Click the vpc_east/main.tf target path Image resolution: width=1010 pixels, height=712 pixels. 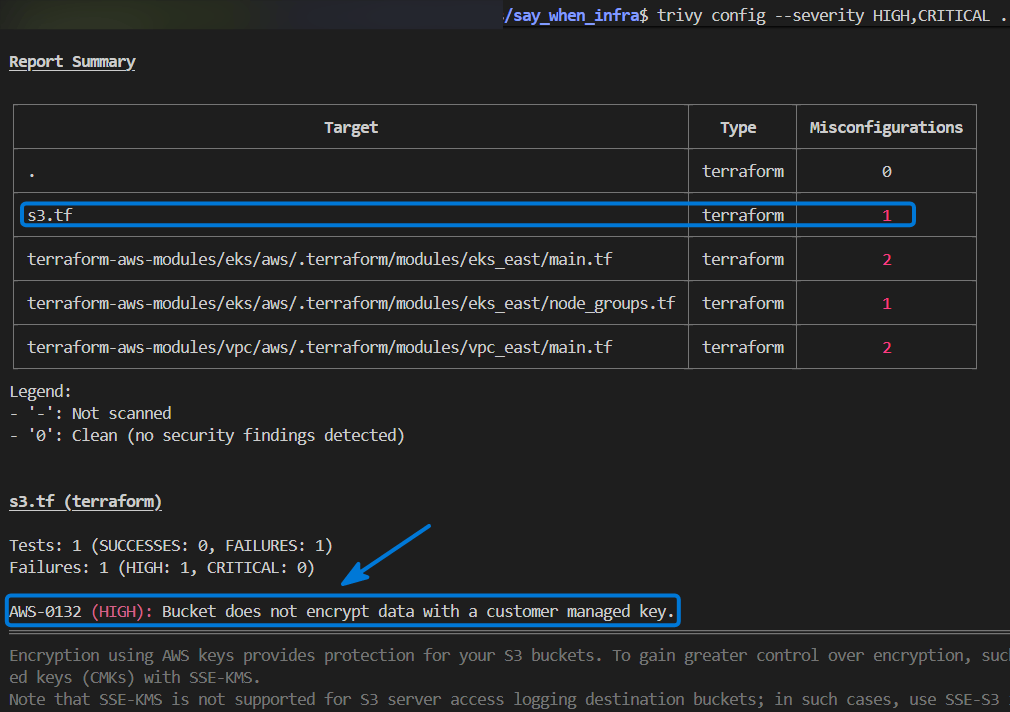(319, 347)
